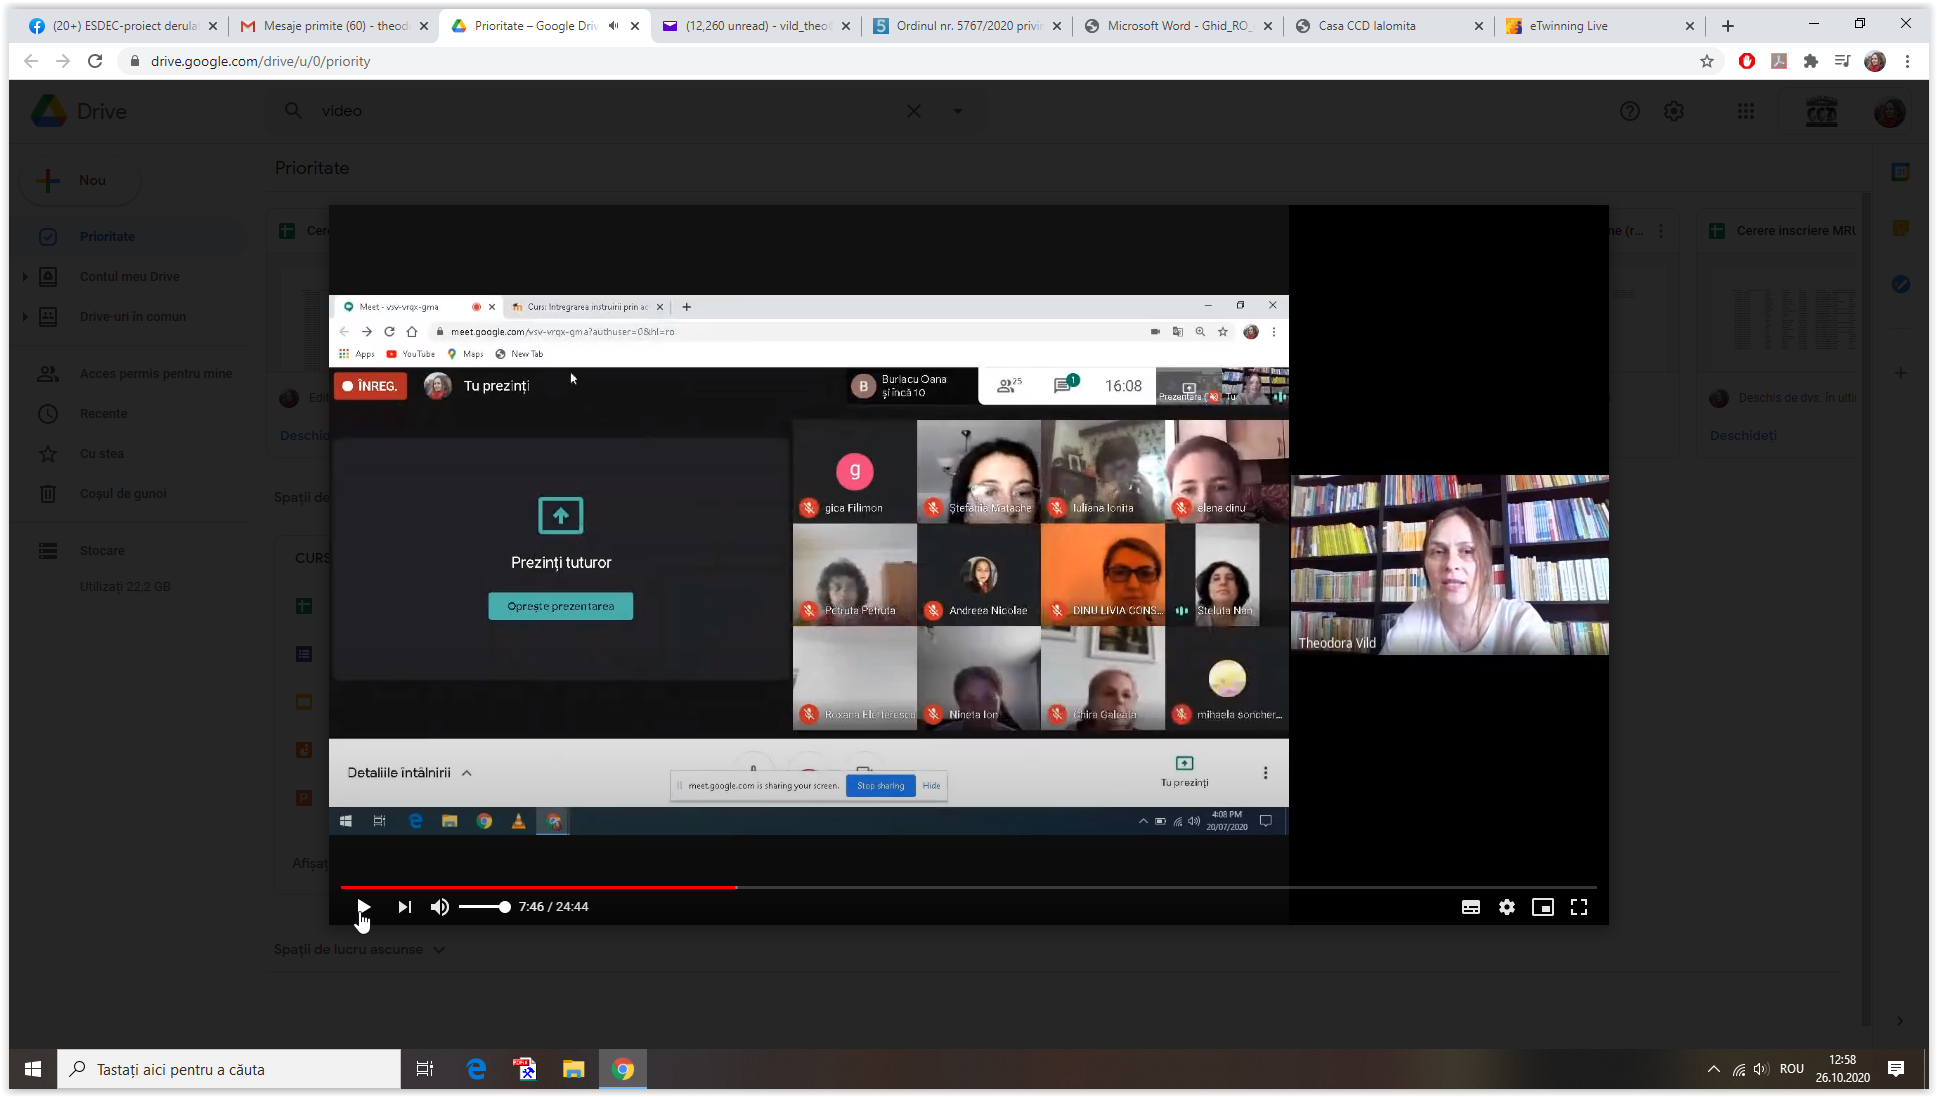Open system volume control

(x=1761, y=1069)
